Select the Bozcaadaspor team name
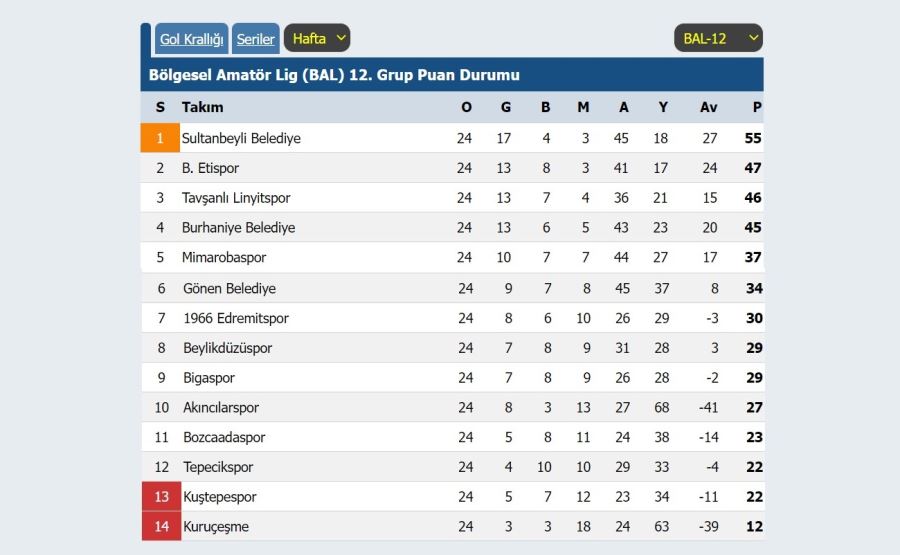The image size is (900, 555). coord(224,437)
